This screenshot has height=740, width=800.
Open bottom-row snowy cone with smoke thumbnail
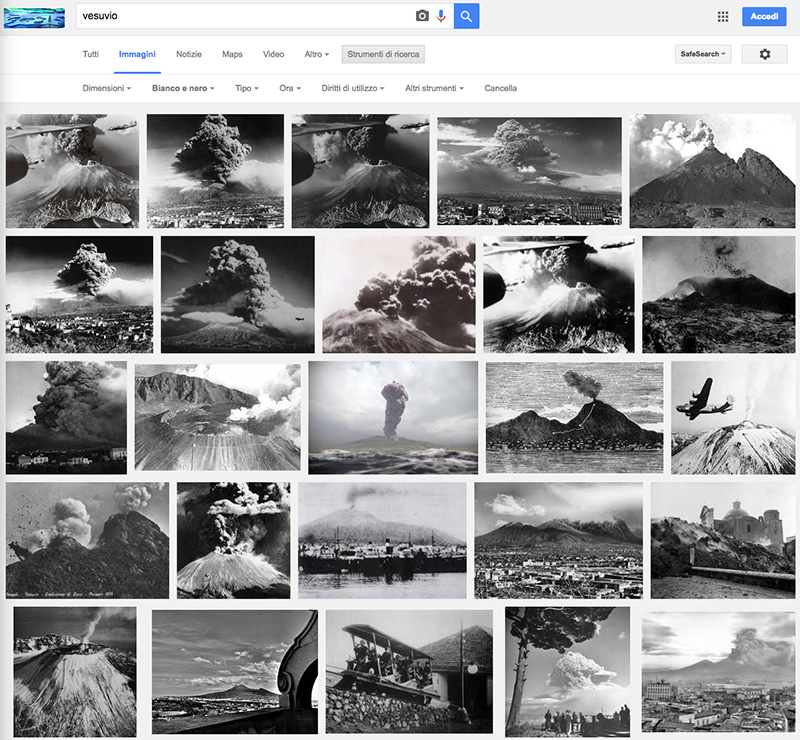pyautogui.click(x=75, y=671)
